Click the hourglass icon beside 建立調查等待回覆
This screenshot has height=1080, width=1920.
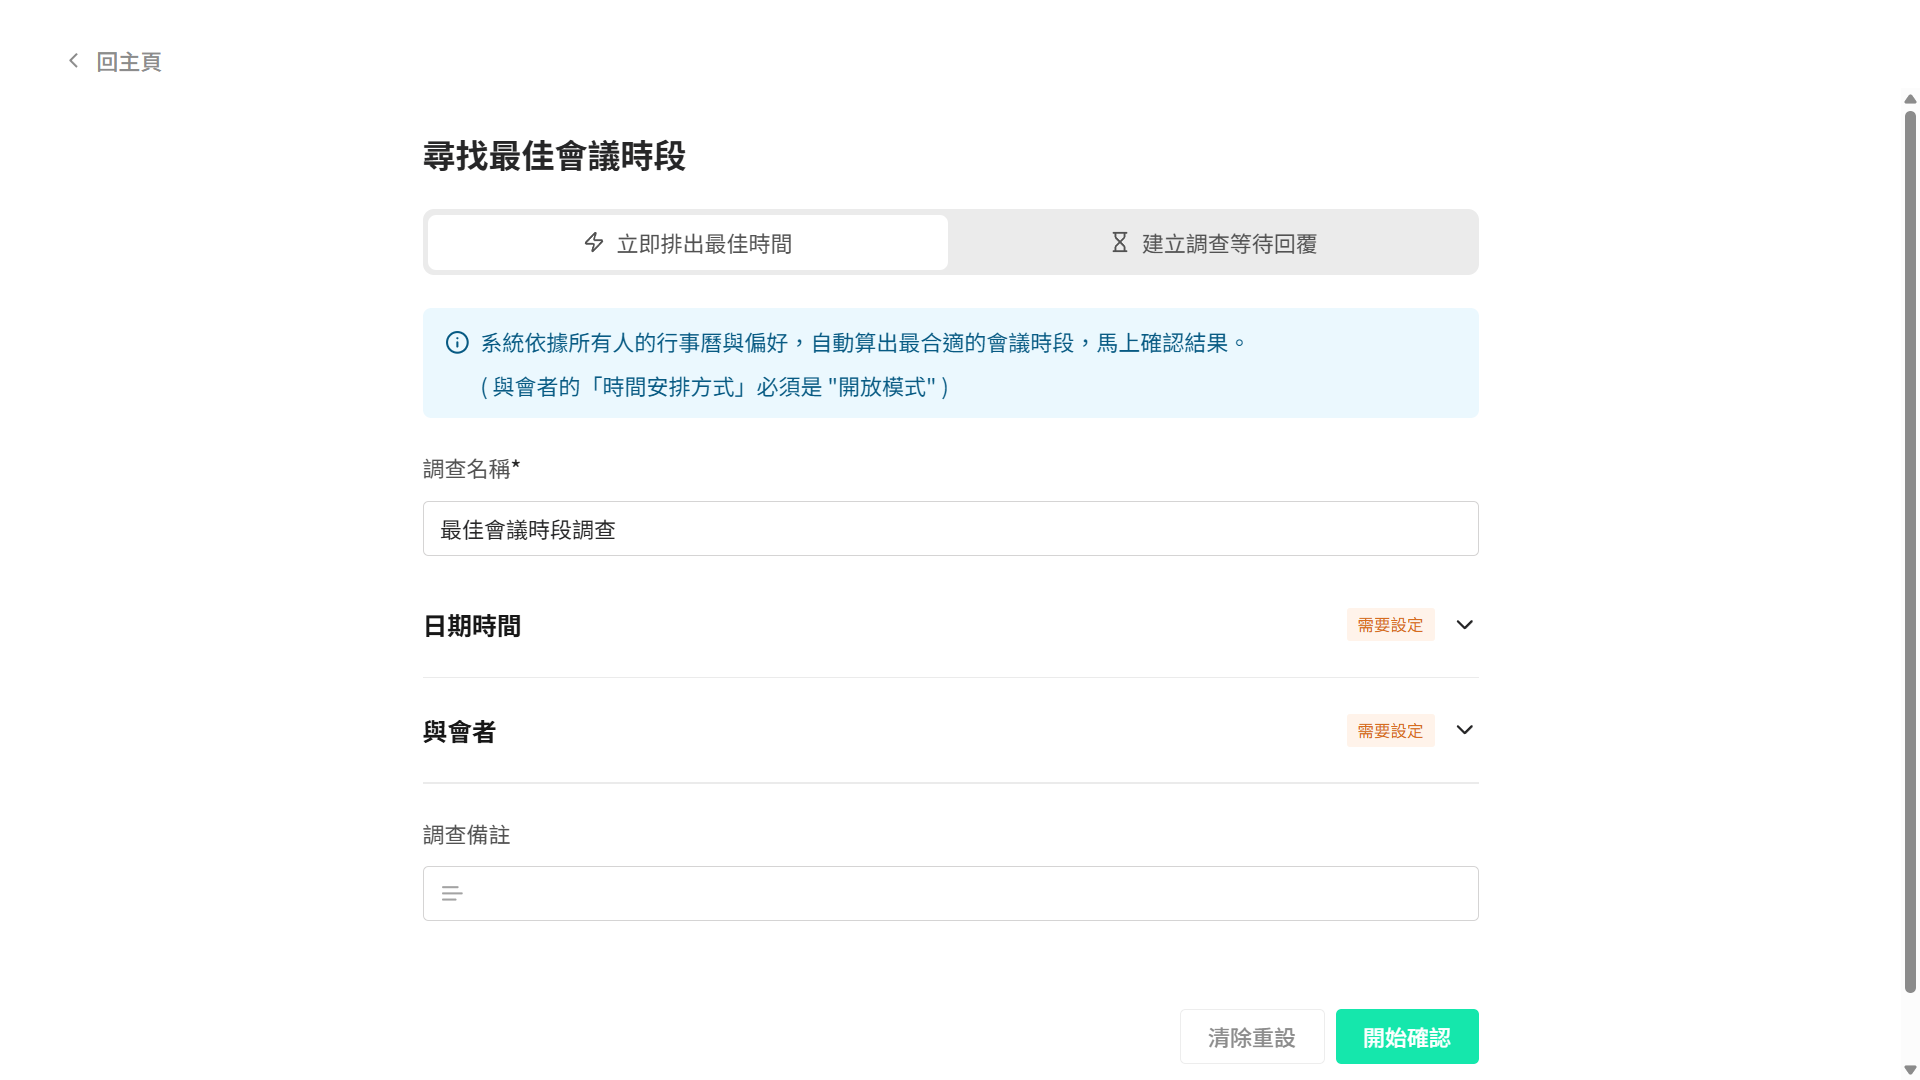pos(1119,242)
